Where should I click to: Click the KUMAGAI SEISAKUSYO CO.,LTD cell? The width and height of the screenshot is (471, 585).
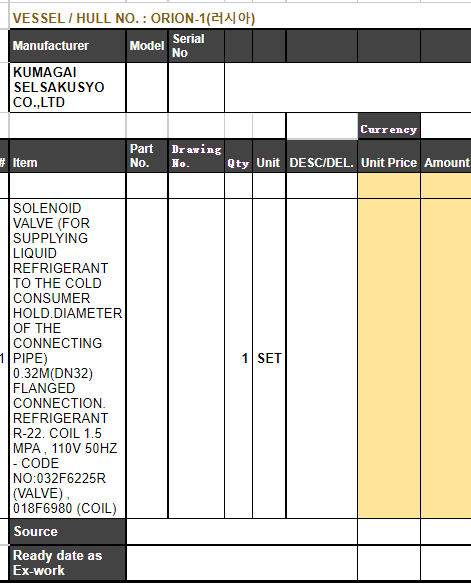[68, 87]
